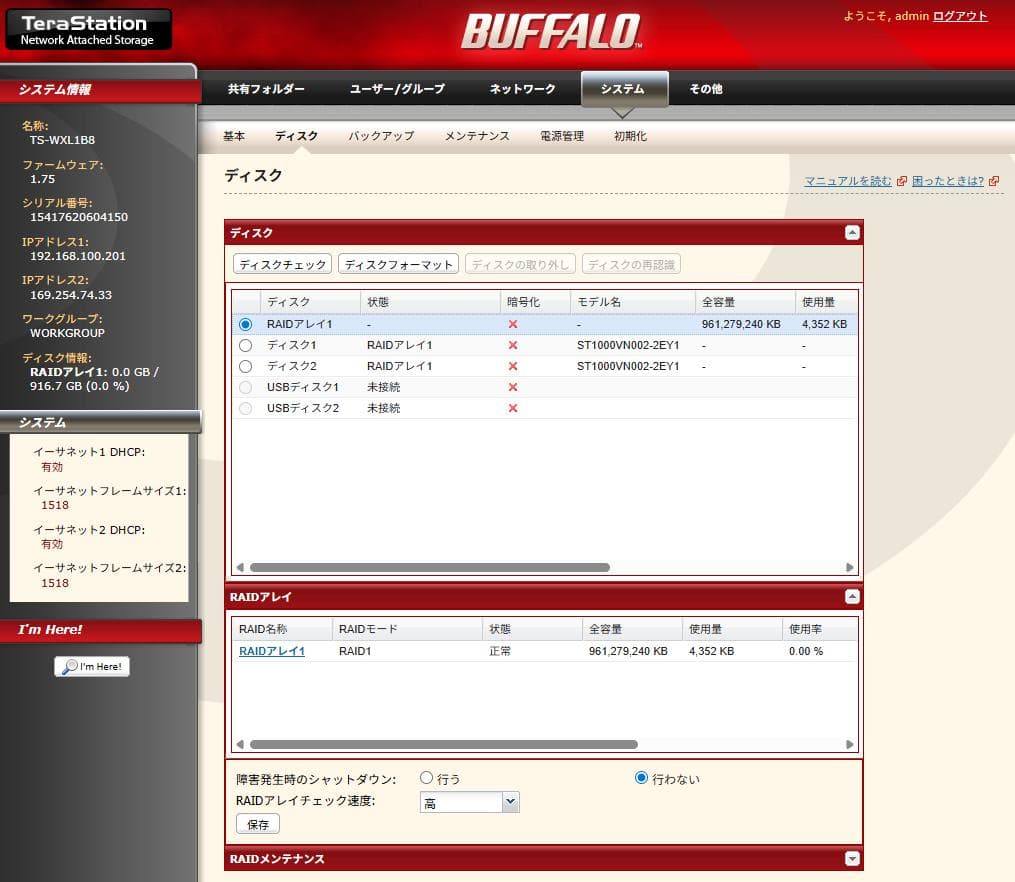This screenshot has height=882, width=1015.
Task: Click the ディスクの取り外し button
Action: (x=520, y=264)
